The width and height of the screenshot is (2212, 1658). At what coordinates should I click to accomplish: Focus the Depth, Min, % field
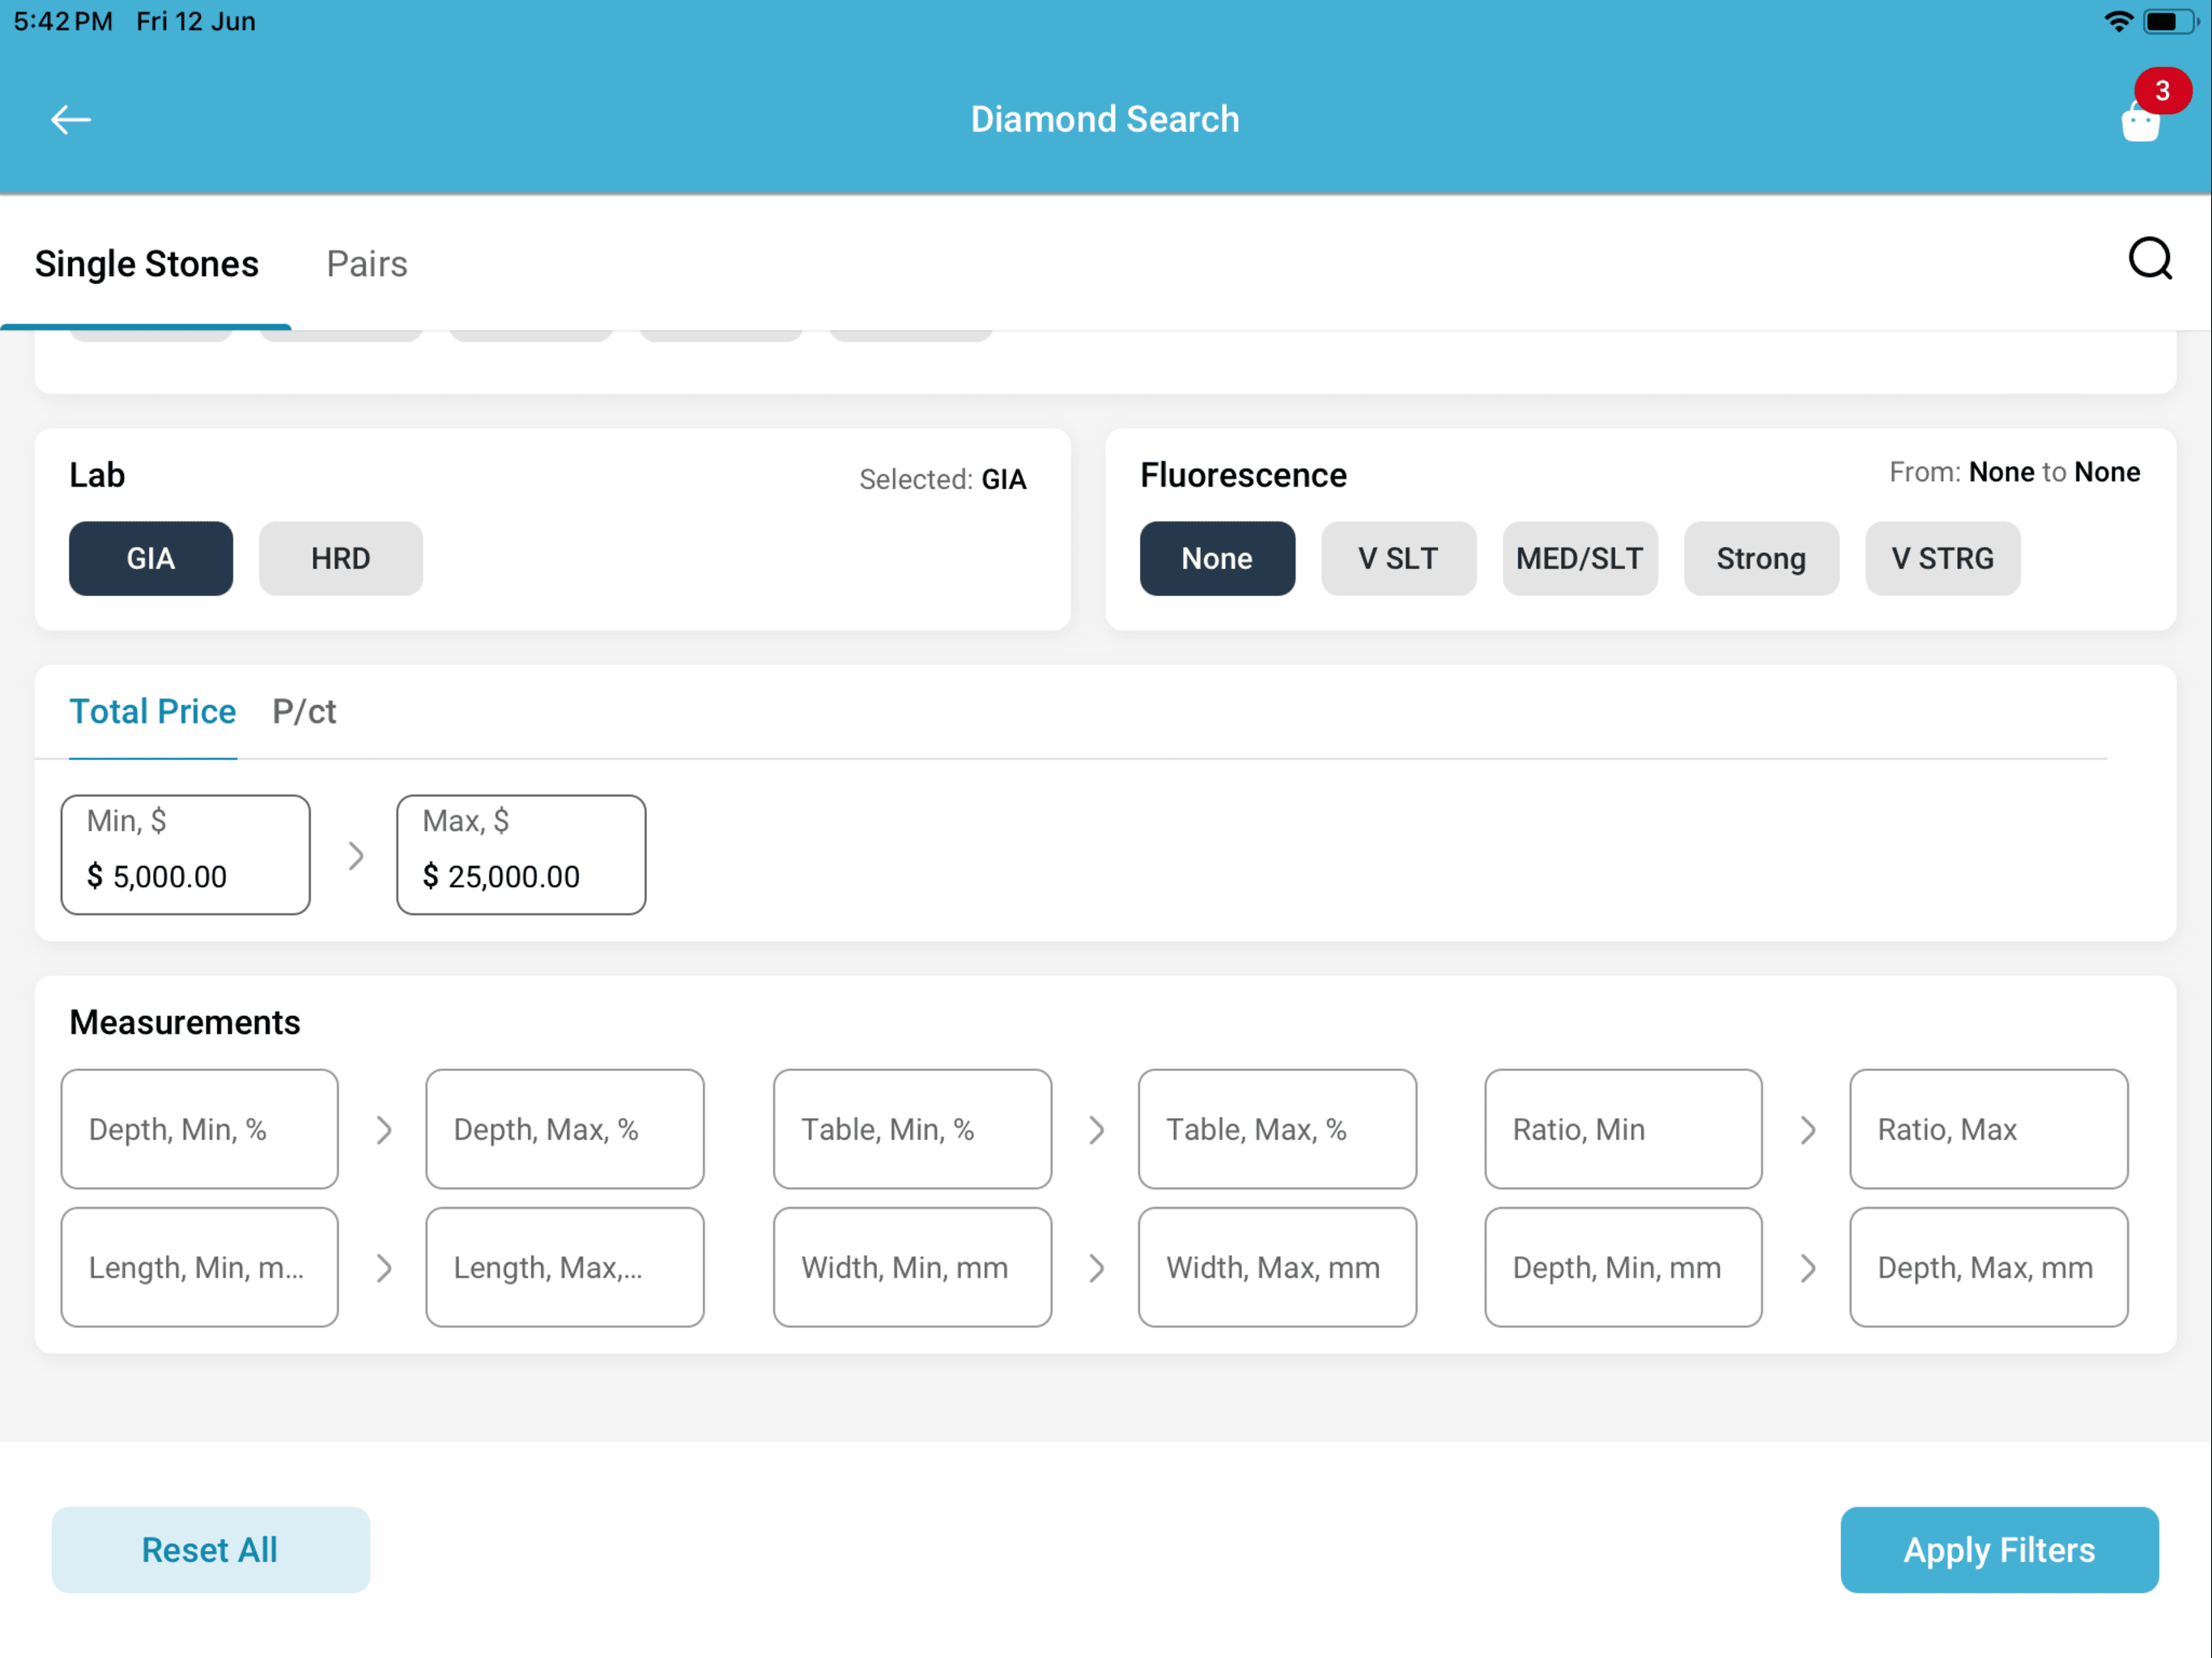[x=199, y=1128]
